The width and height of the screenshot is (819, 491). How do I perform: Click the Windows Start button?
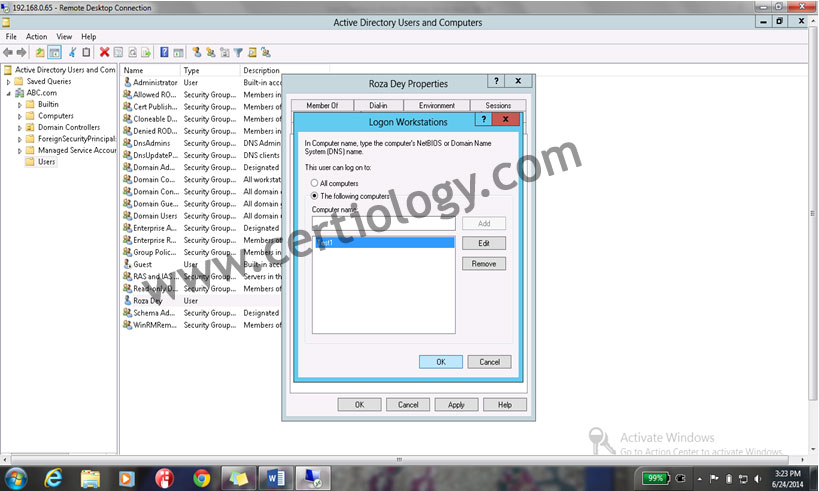[x=16, y=478]
